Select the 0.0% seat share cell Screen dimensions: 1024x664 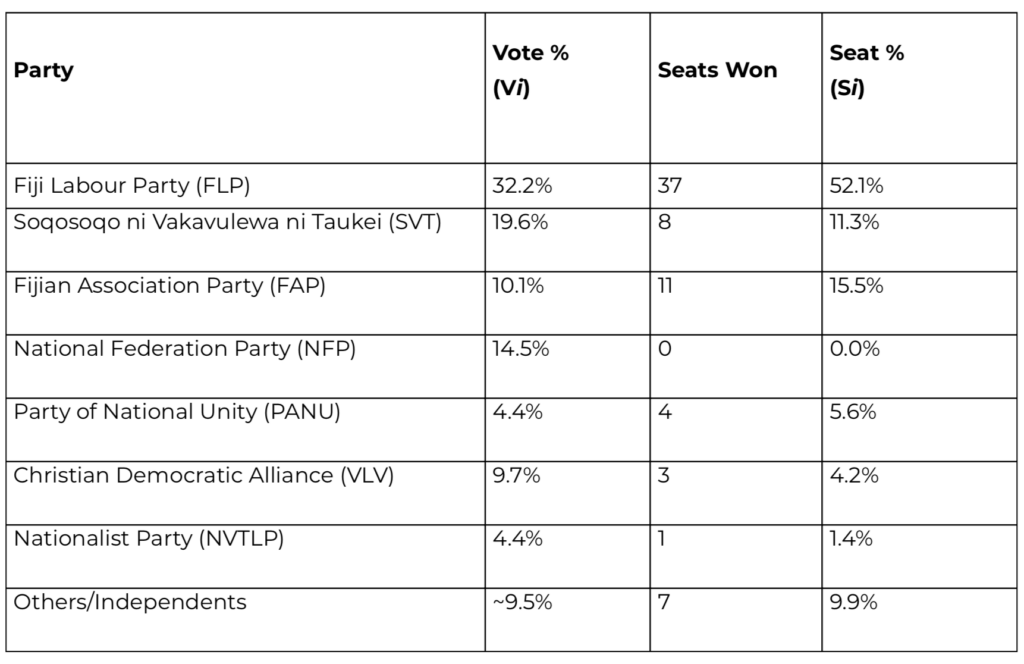pos(857,349)
